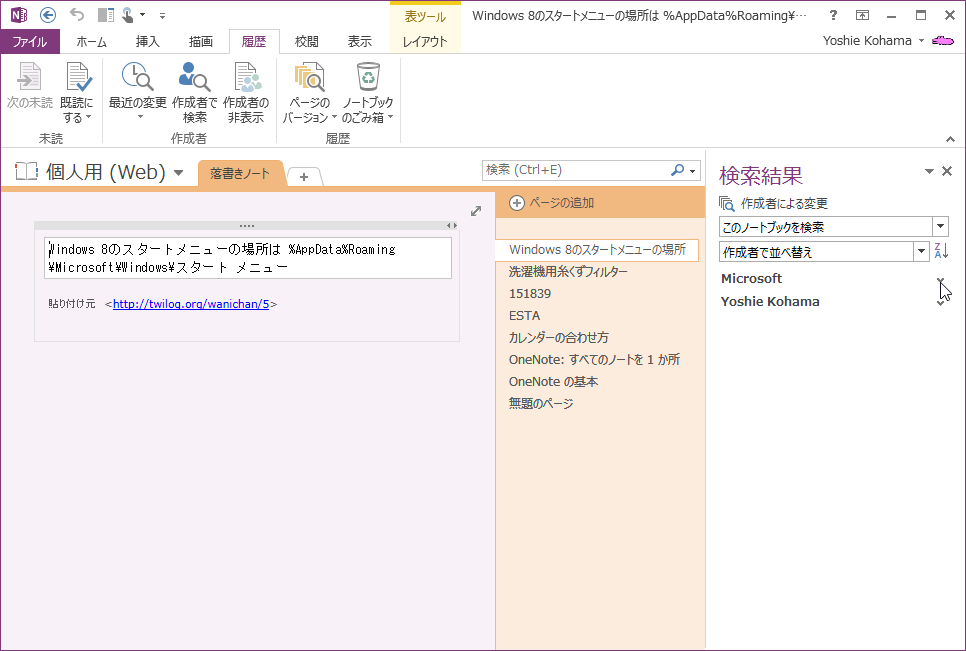This screenshot has width=966, height=651.
Task: Open the Windows 8のスタートメニューの場所 page
Action: coord(597,249)
